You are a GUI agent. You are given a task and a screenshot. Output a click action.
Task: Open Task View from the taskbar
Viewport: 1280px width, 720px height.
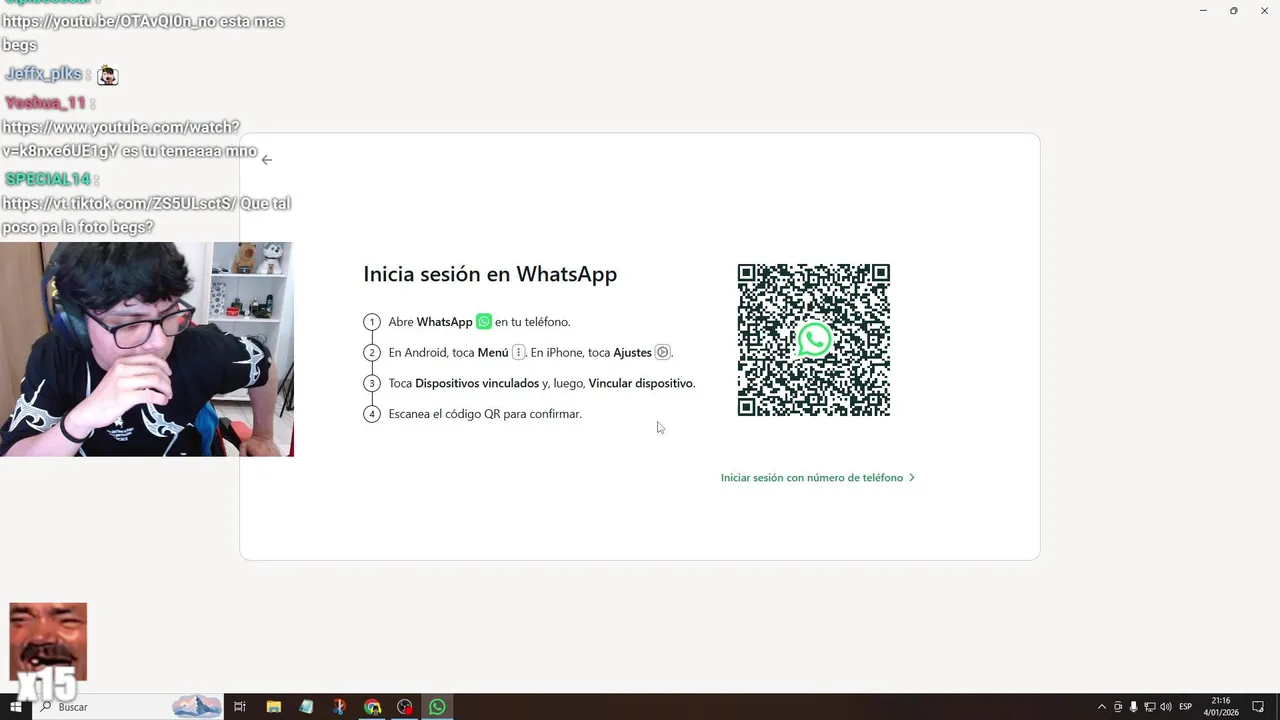tap(240, 707)
